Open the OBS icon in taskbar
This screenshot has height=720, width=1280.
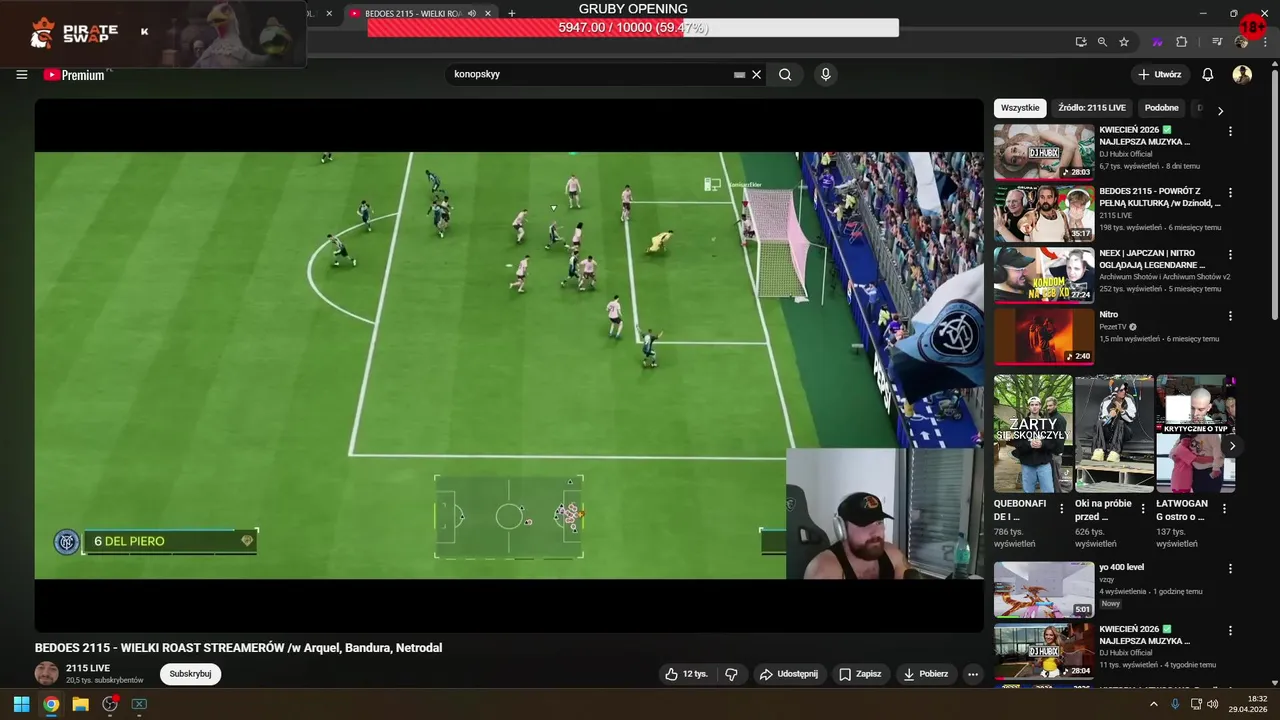pyautogui.click(x=110, y=704)
